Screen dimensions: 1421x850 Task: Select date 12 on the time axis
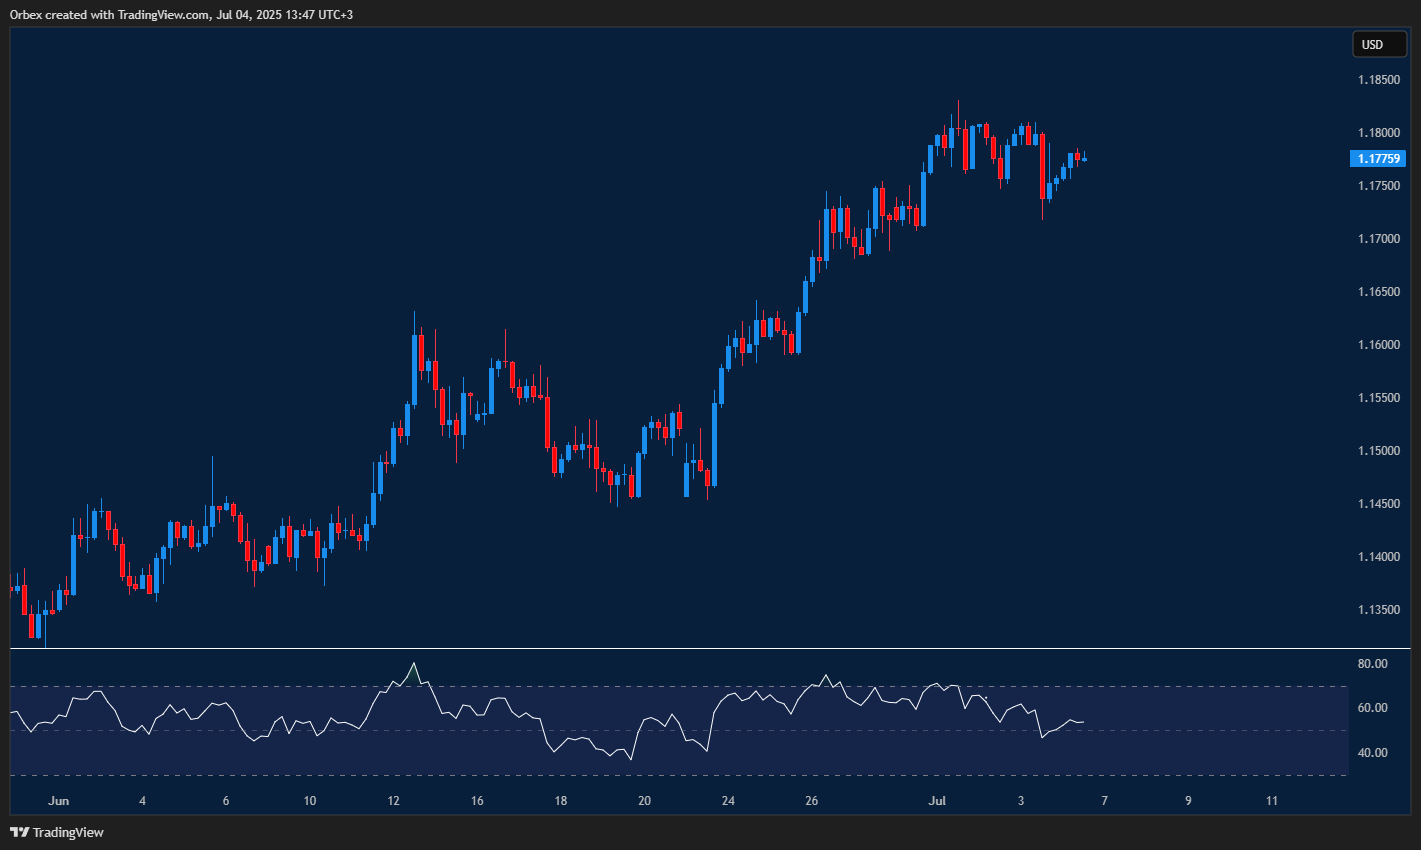[394, 801]
